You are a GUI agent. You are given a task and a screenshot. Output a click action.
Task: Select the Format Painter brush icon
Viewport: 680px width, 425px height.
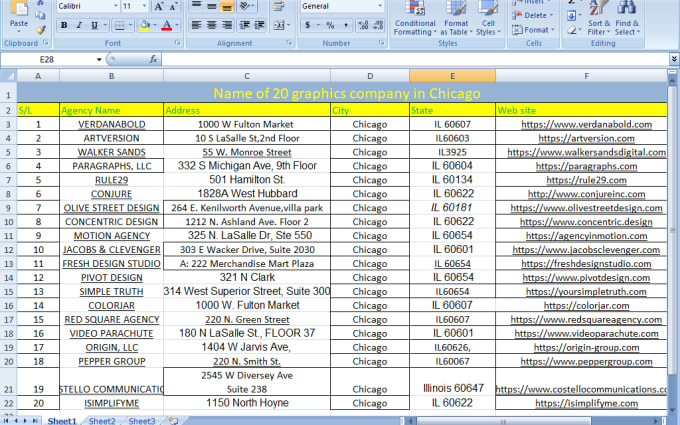pyautogui.click(x=40, y=29)
